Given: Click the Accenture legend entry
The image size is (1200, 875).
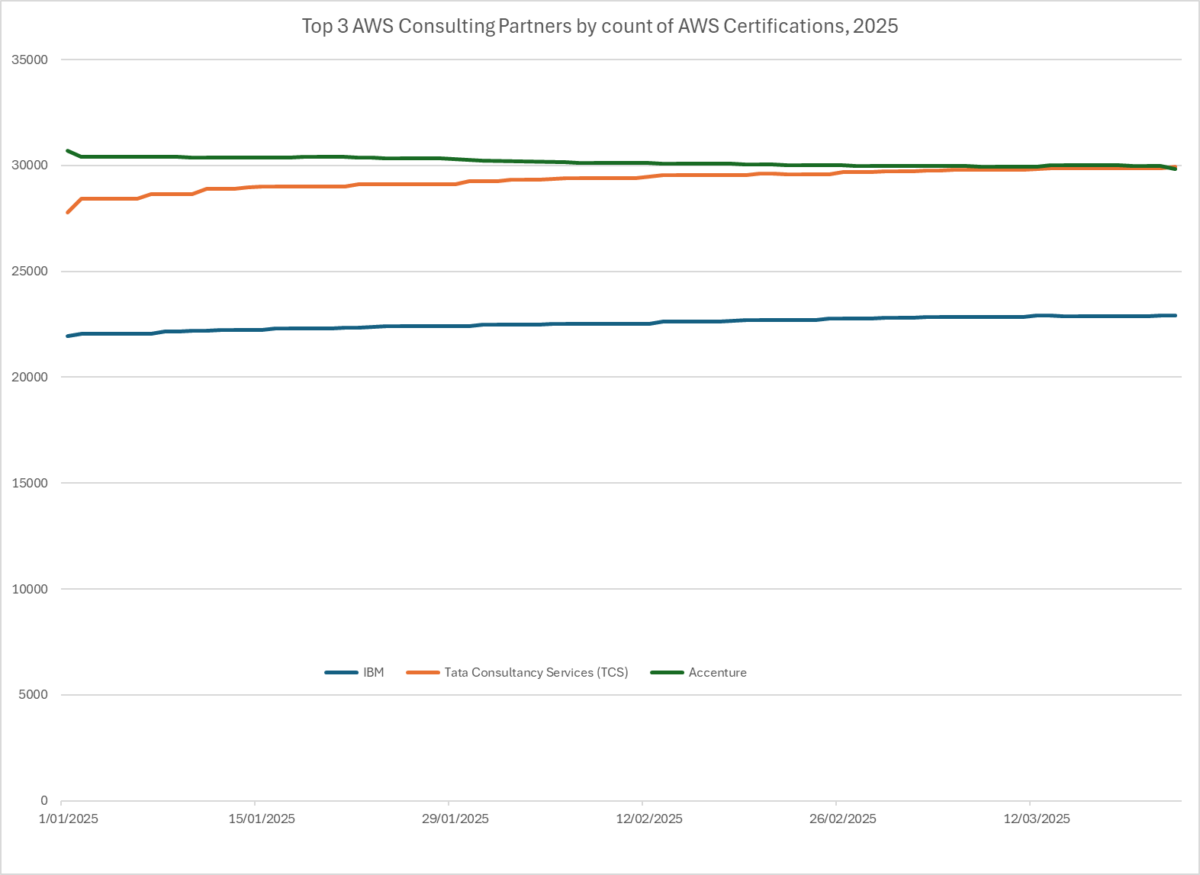Looking at the screenshot, I should coord(716,672).
